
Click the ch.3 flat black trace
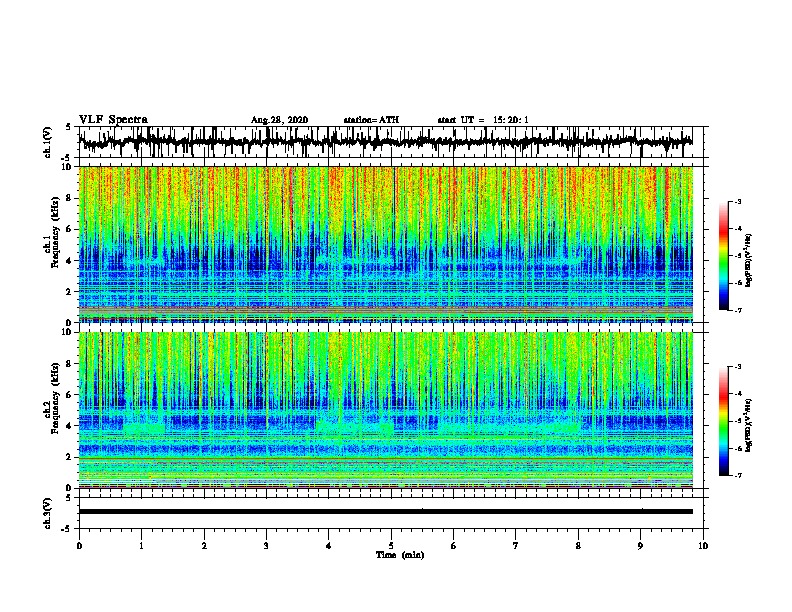[x=385, y=512]
